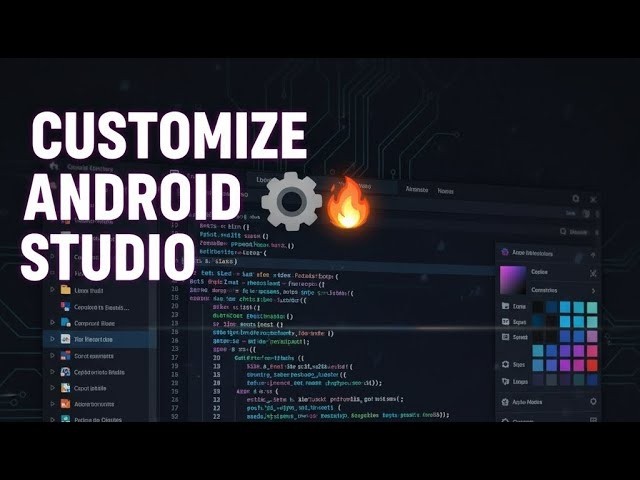Click the icon next to 'Sopes' label
This screenshot has height=480, width=640.
point(505,322)
